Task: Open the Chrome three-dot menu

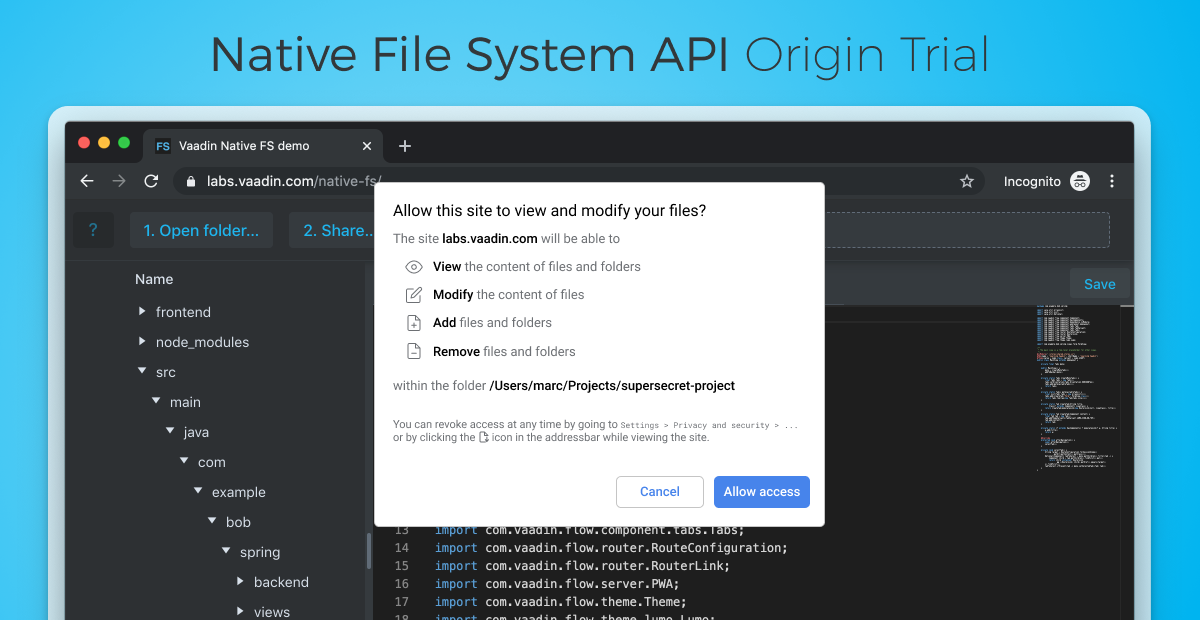Action: click(1112, 181)
